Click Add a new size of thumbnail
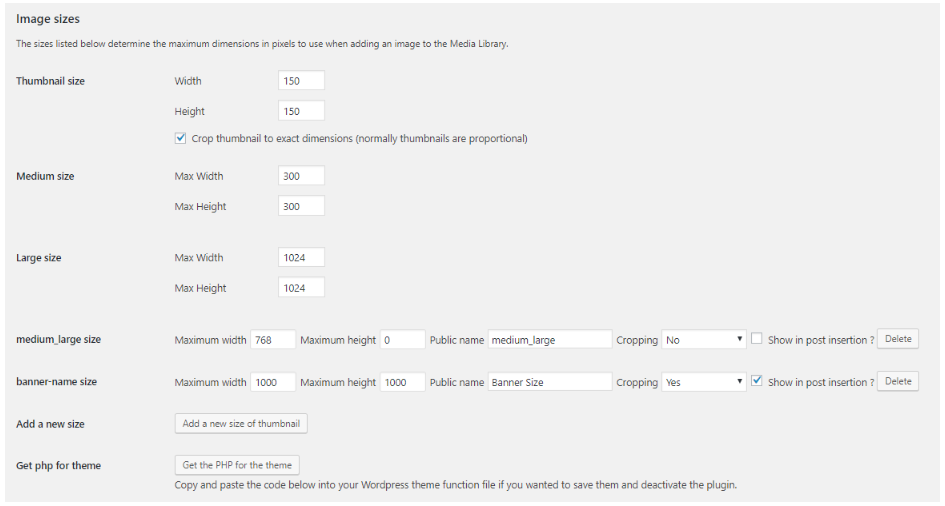Viewport: 945px width, 506px height. click(x=241, y=424)
